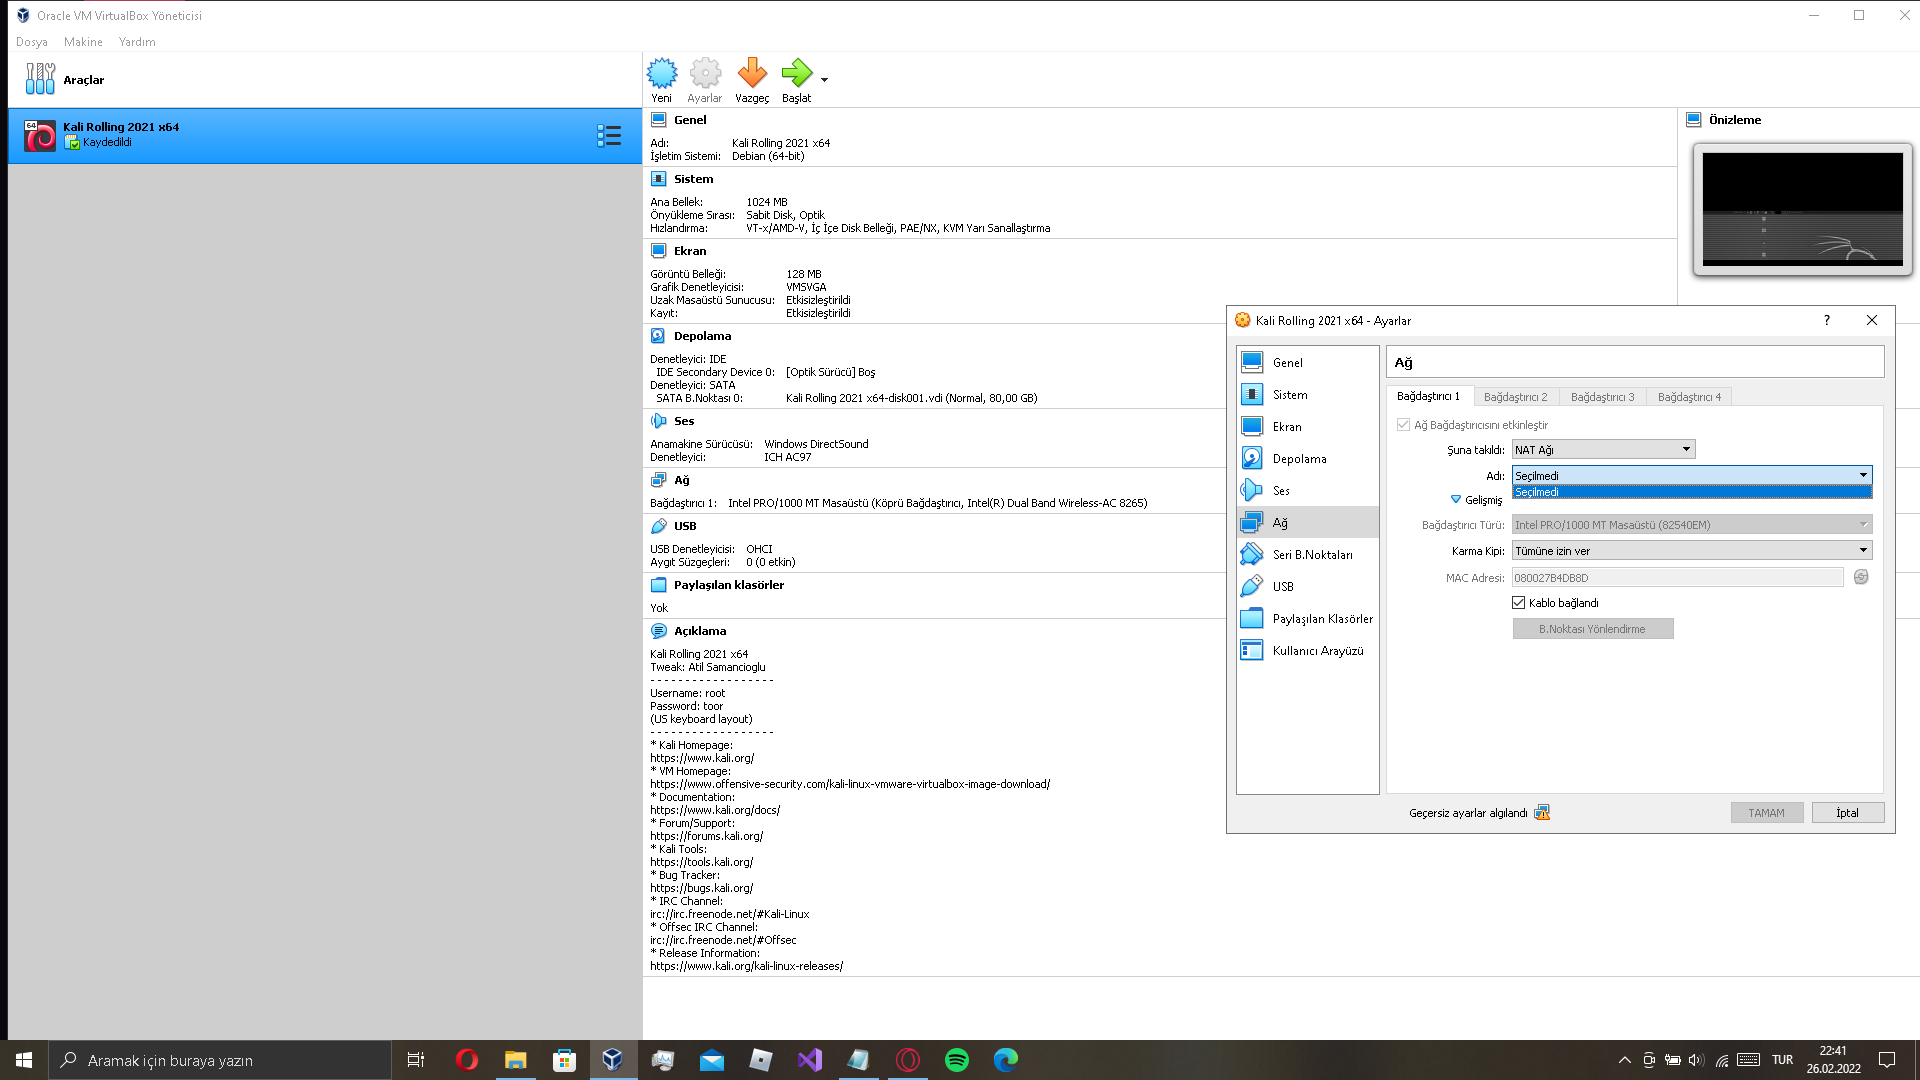Select Paylaşılan Klasörler category in settings
Viewport: 1920px width, 1080px height.
tap(1307, 618)
